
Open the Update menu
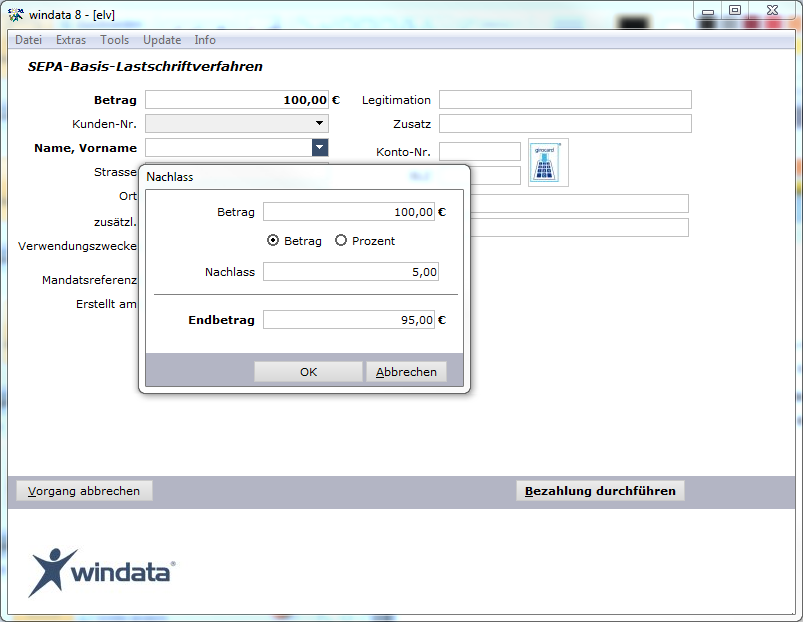tap(162, 40)
